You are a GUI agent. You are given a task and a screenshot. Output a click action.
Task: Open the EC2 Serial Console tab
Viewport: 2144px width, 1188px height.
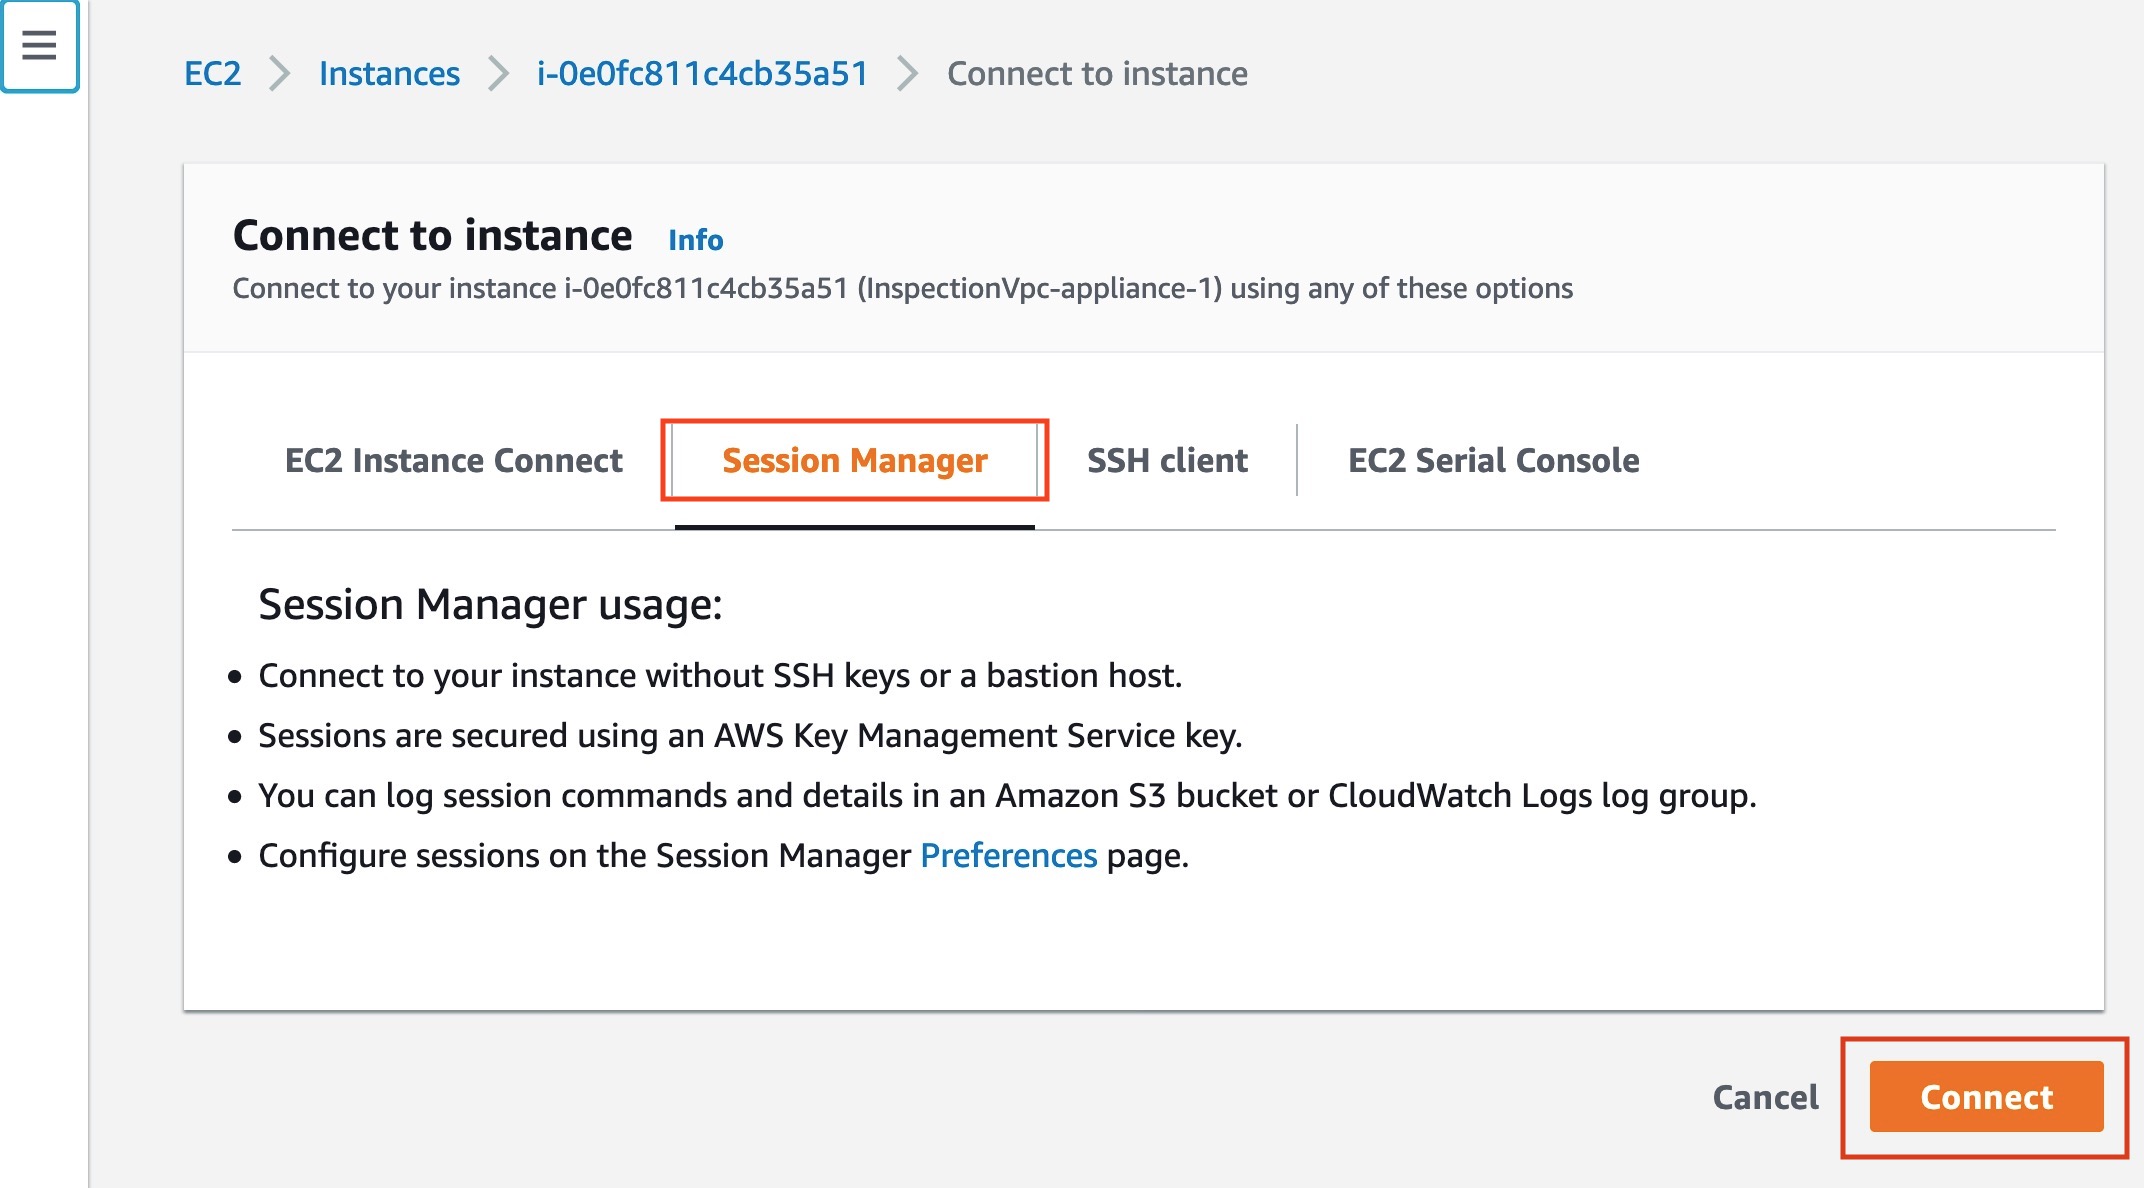click(x=1493, y=461)
